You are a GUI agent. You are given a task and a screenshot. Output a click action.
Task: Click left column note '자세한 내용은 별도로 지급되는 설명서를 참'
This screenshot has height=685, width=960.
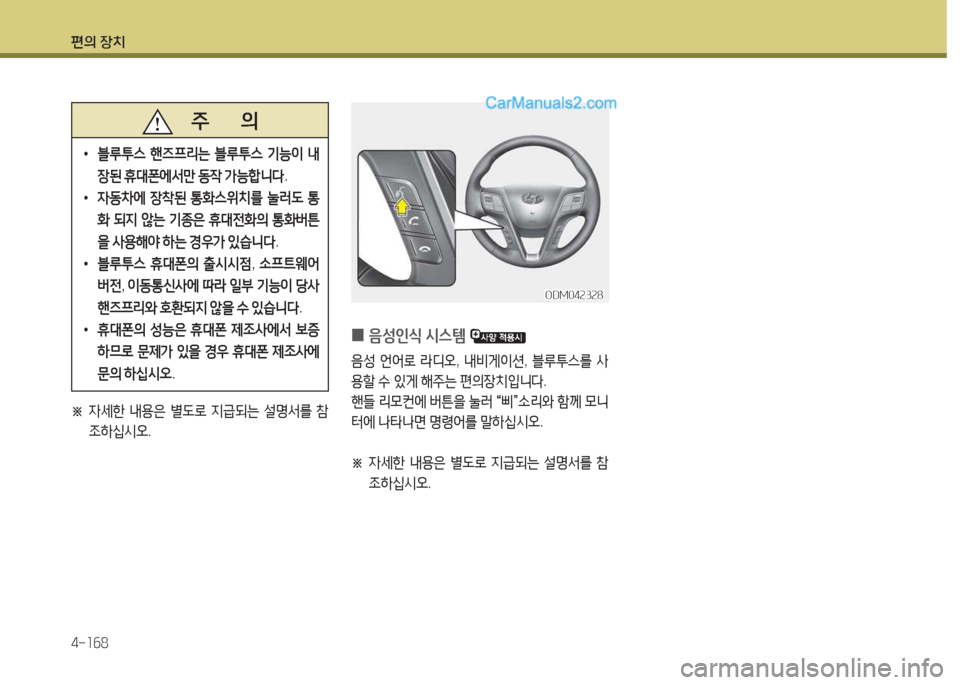click(x=208, y=411)
